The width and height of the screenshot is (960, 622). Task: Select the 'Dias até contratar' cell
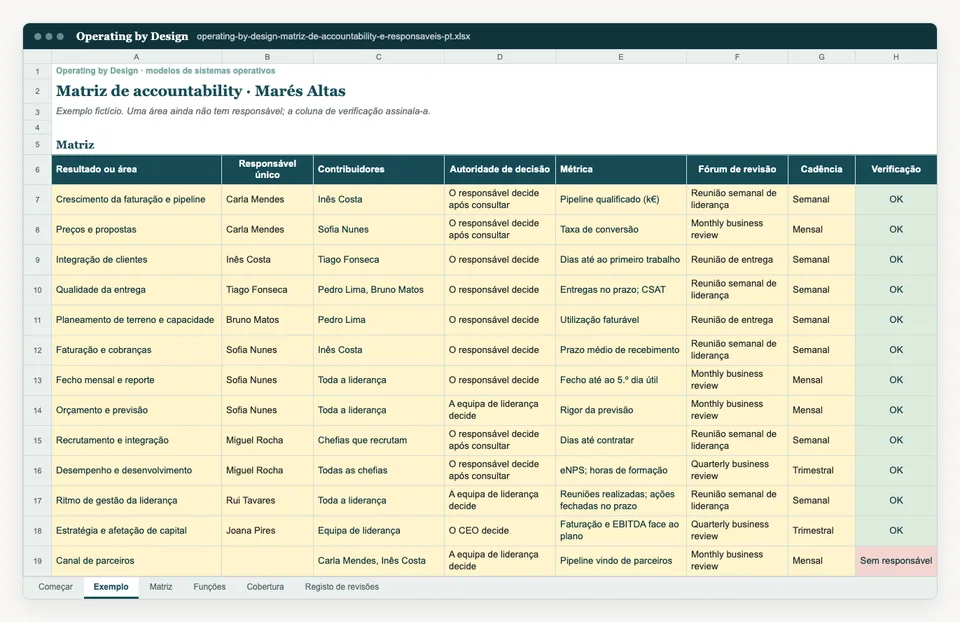coord(621,440)
